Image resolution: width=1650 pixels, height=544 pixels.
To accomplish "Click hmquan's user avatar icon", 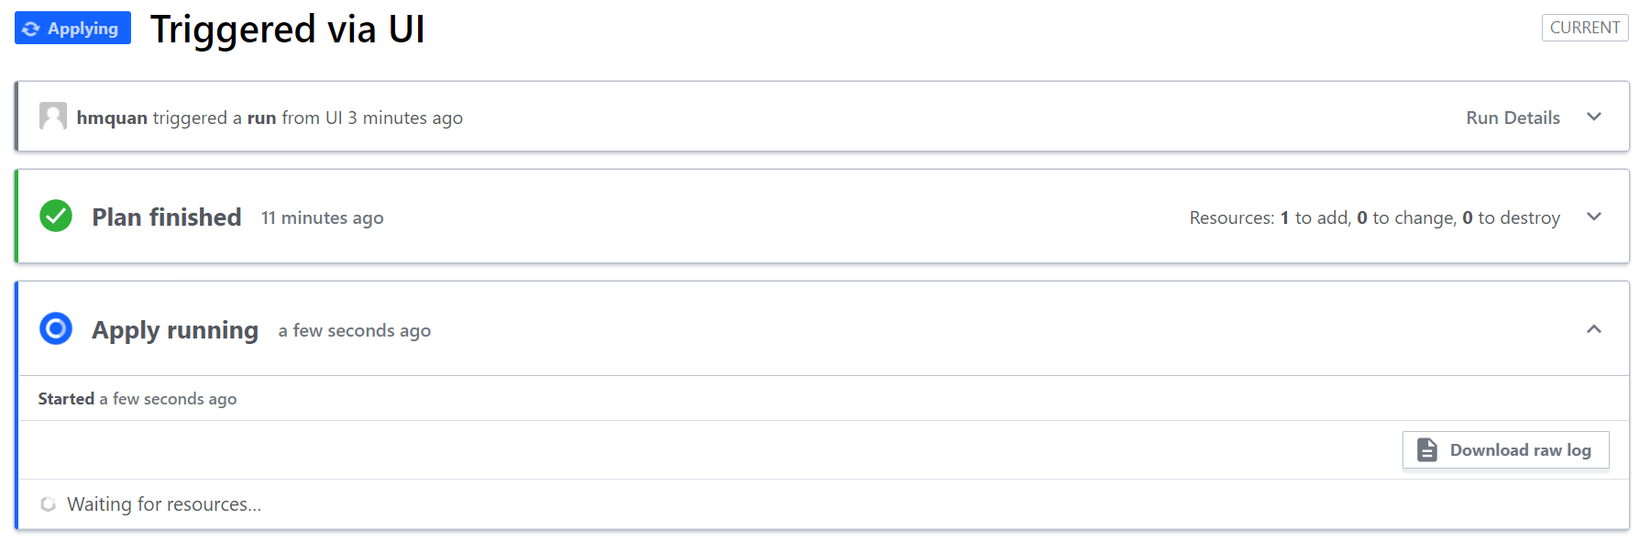I will click(x=53, y=117).
